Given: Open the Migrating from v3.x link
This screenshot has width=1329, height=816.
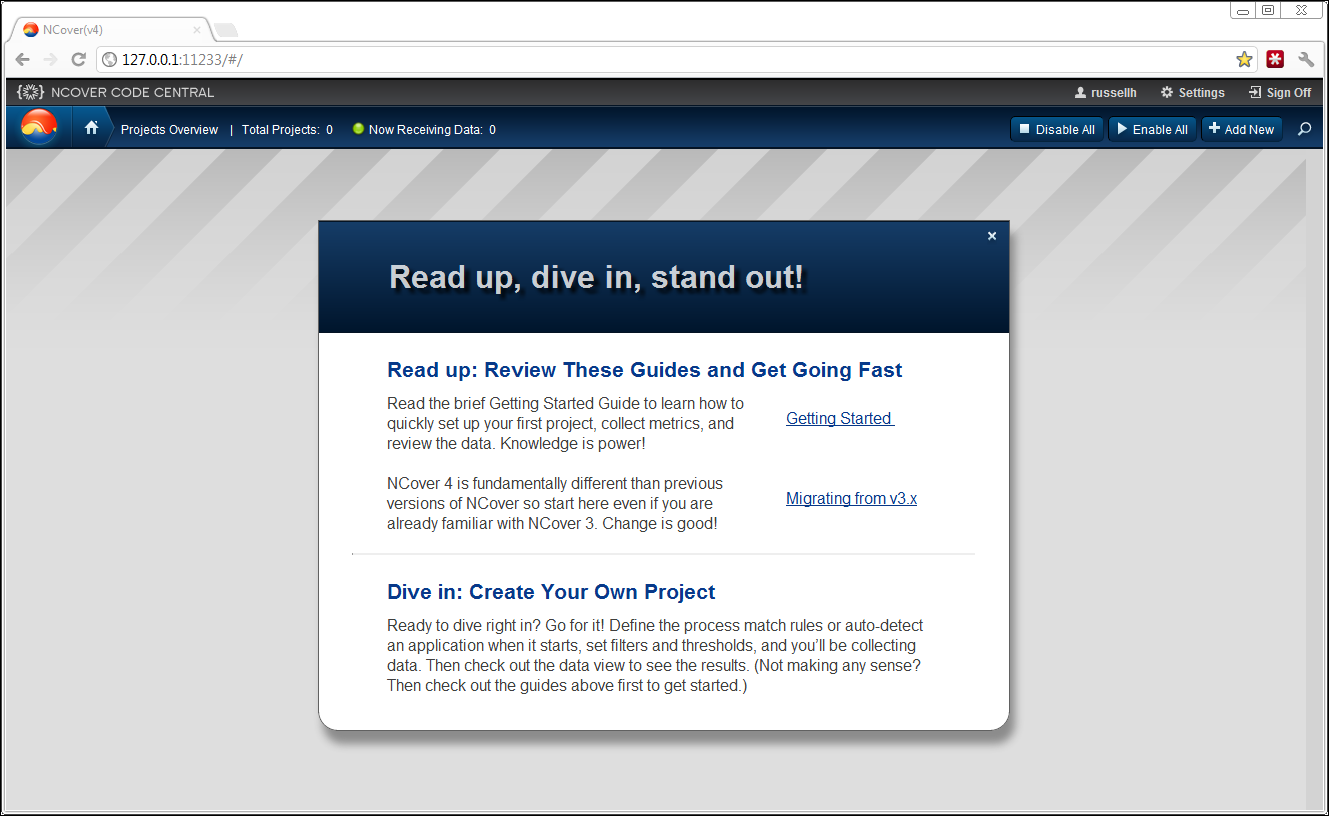Looking at the screenshot, I should (851, 498).
